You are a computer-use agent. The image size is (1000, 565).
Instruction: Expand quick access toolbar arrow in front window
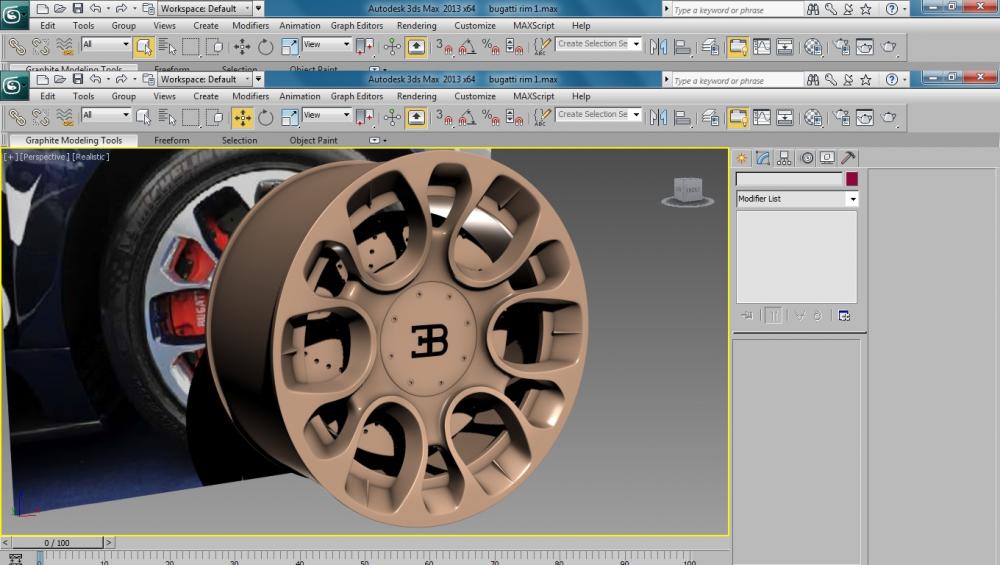[x=258, y=79]
